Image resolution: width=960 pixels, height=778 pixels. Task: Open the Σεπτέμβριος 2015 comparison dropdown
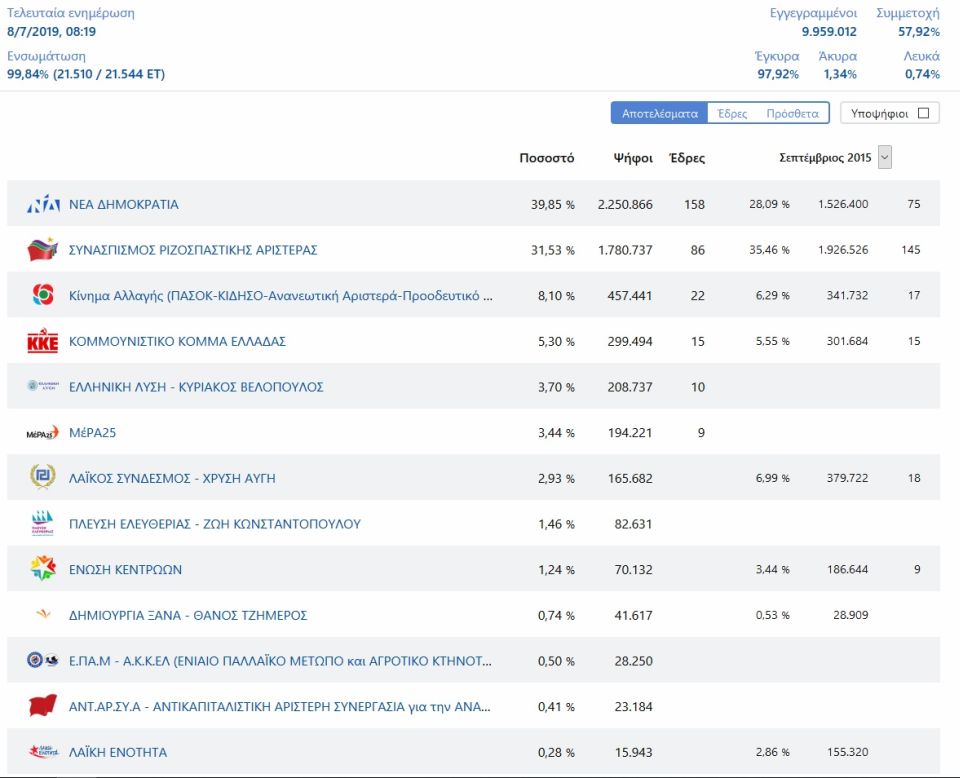(885, 157)
